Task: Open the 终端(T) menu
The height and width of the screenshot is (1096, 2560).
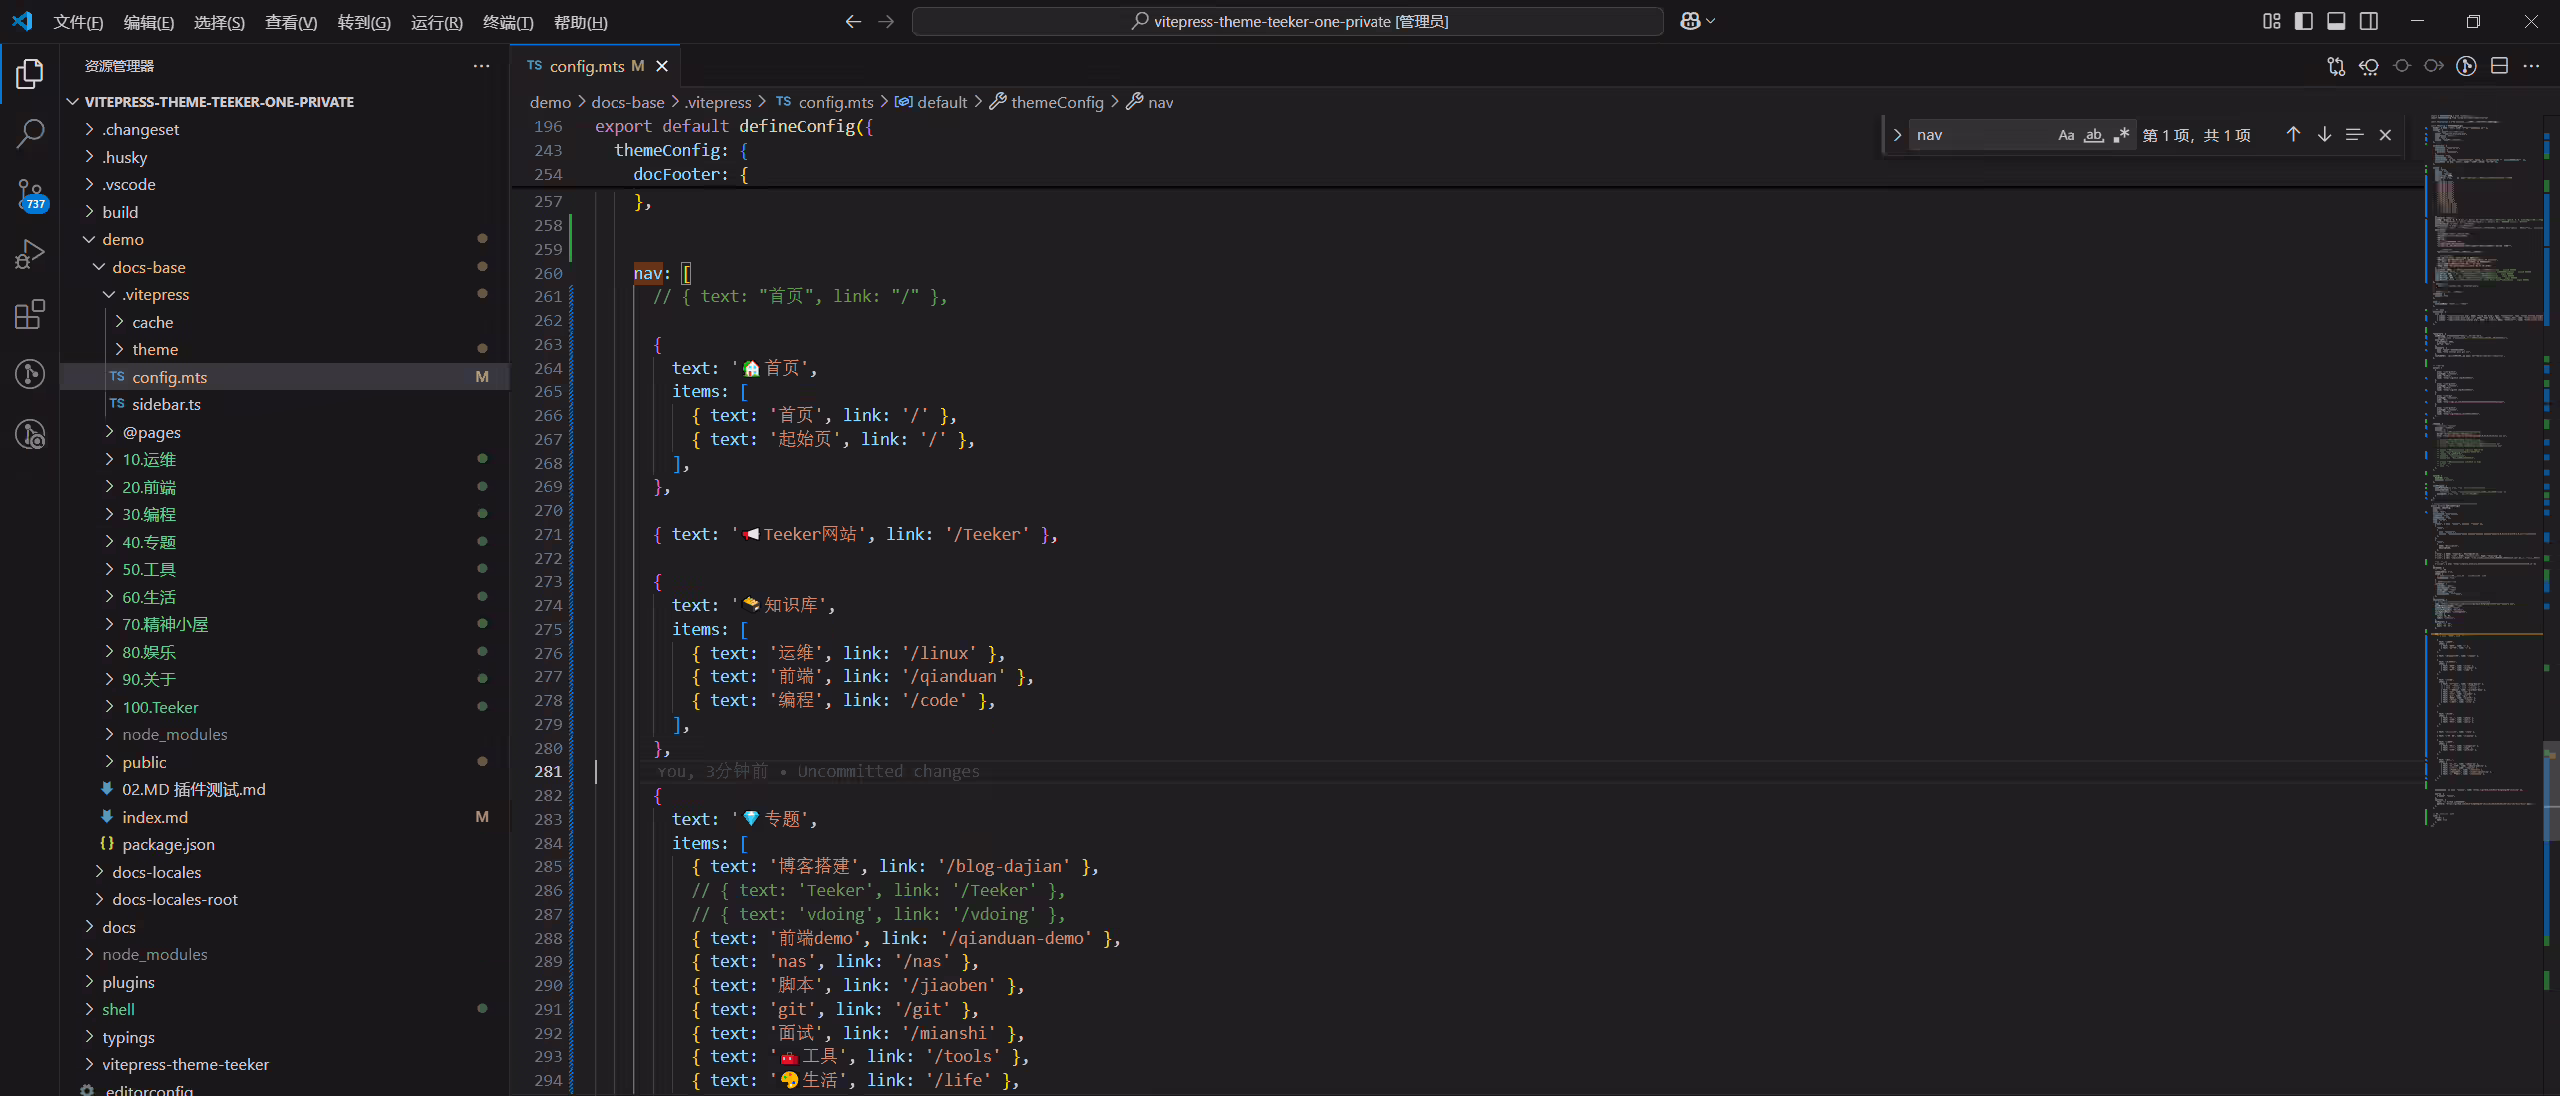Action: 508,22
